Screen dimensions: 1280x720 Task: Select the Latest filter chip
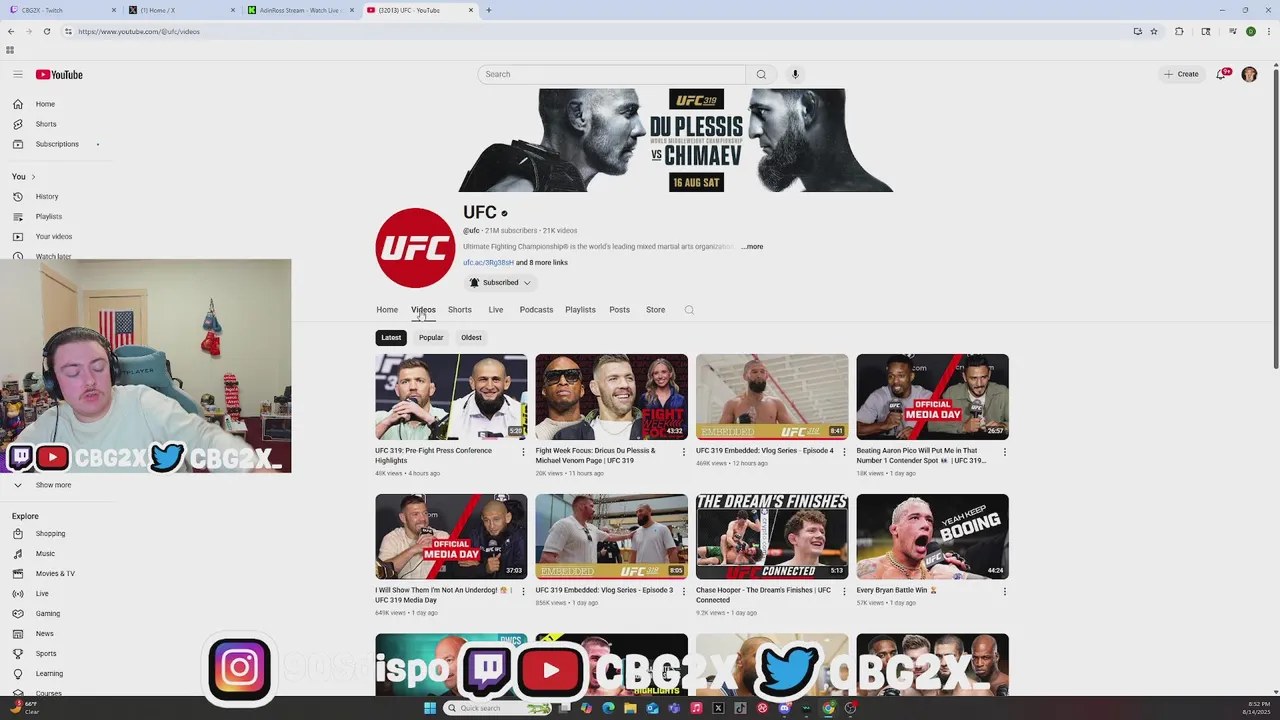(x=391, y=338)
